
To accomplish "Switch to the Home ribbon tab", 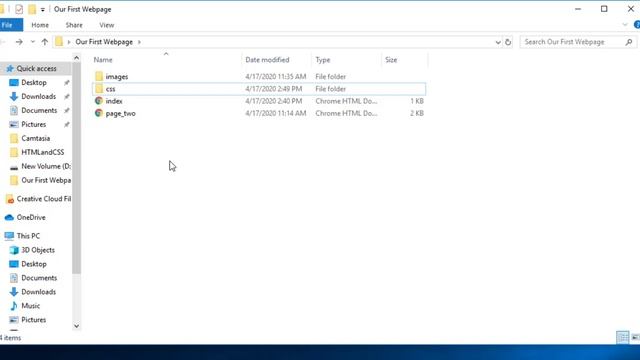I will click(40, 25).
